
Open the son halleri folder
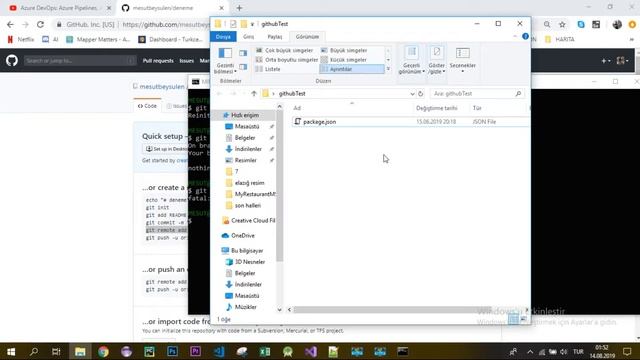coord(247,206)
